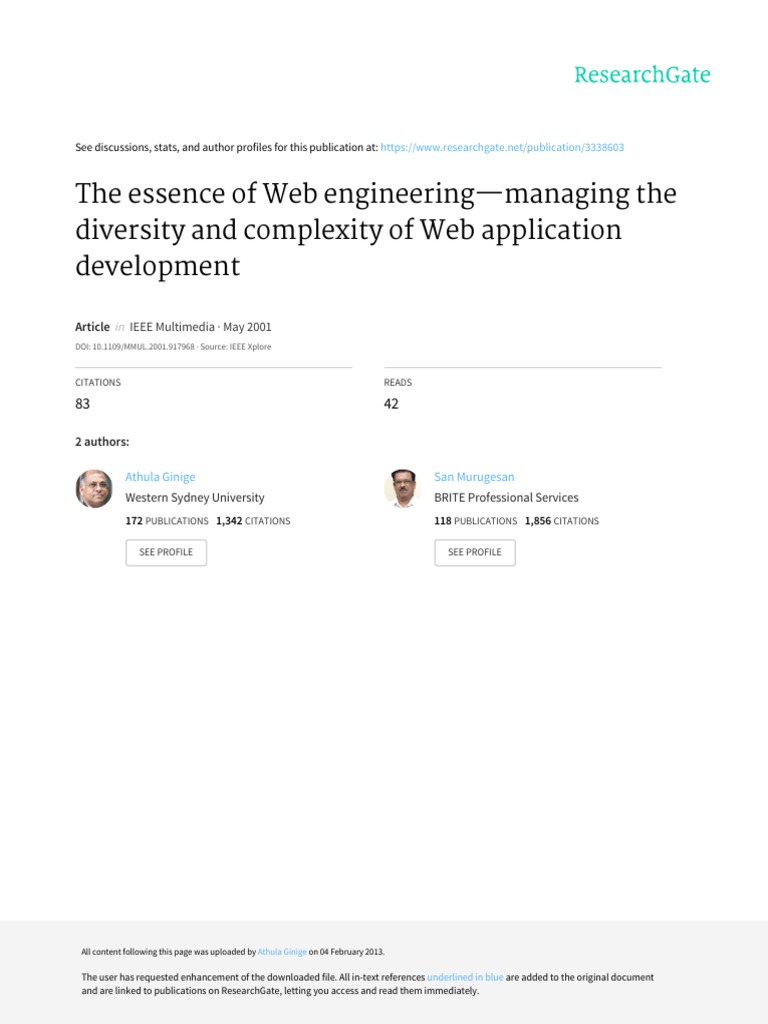Select the Western Sydney University affiliation
Screen dimensions: 768x1024
click(194, 497)
